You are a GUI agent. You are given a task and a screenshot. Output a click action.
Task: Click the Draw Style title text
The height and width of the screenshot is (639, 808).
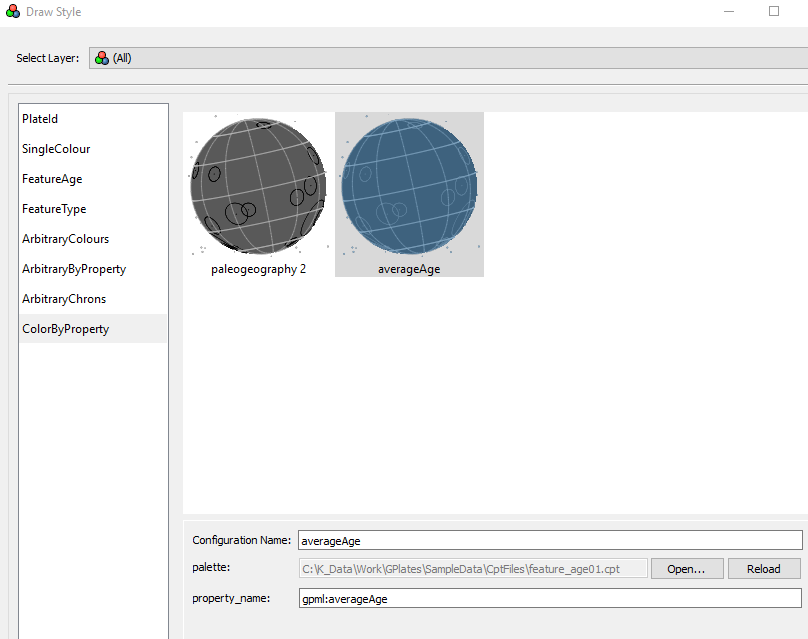click(x=54, y=12)
